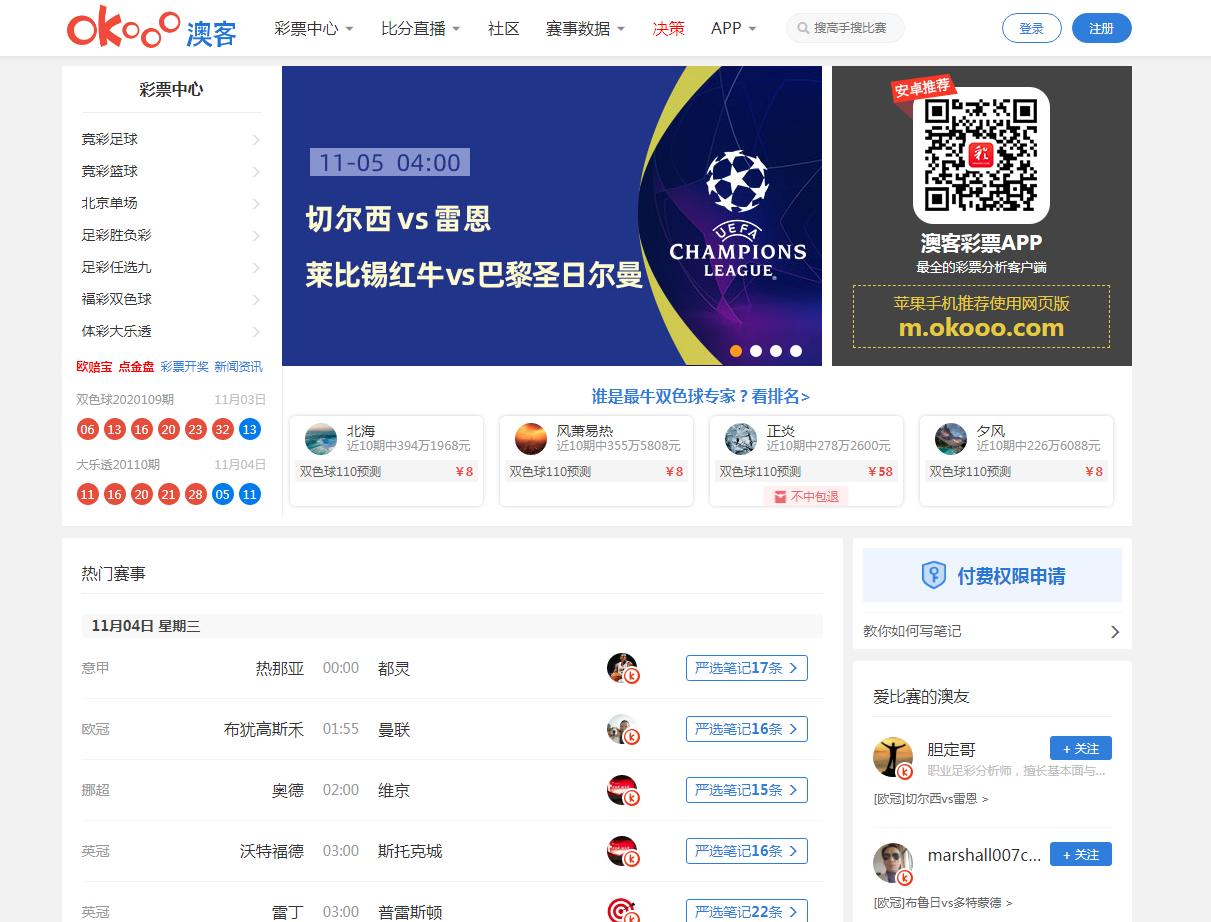Click the blue ball number 13
Screen dimensions: 1211x922
[x=250, y=429]
